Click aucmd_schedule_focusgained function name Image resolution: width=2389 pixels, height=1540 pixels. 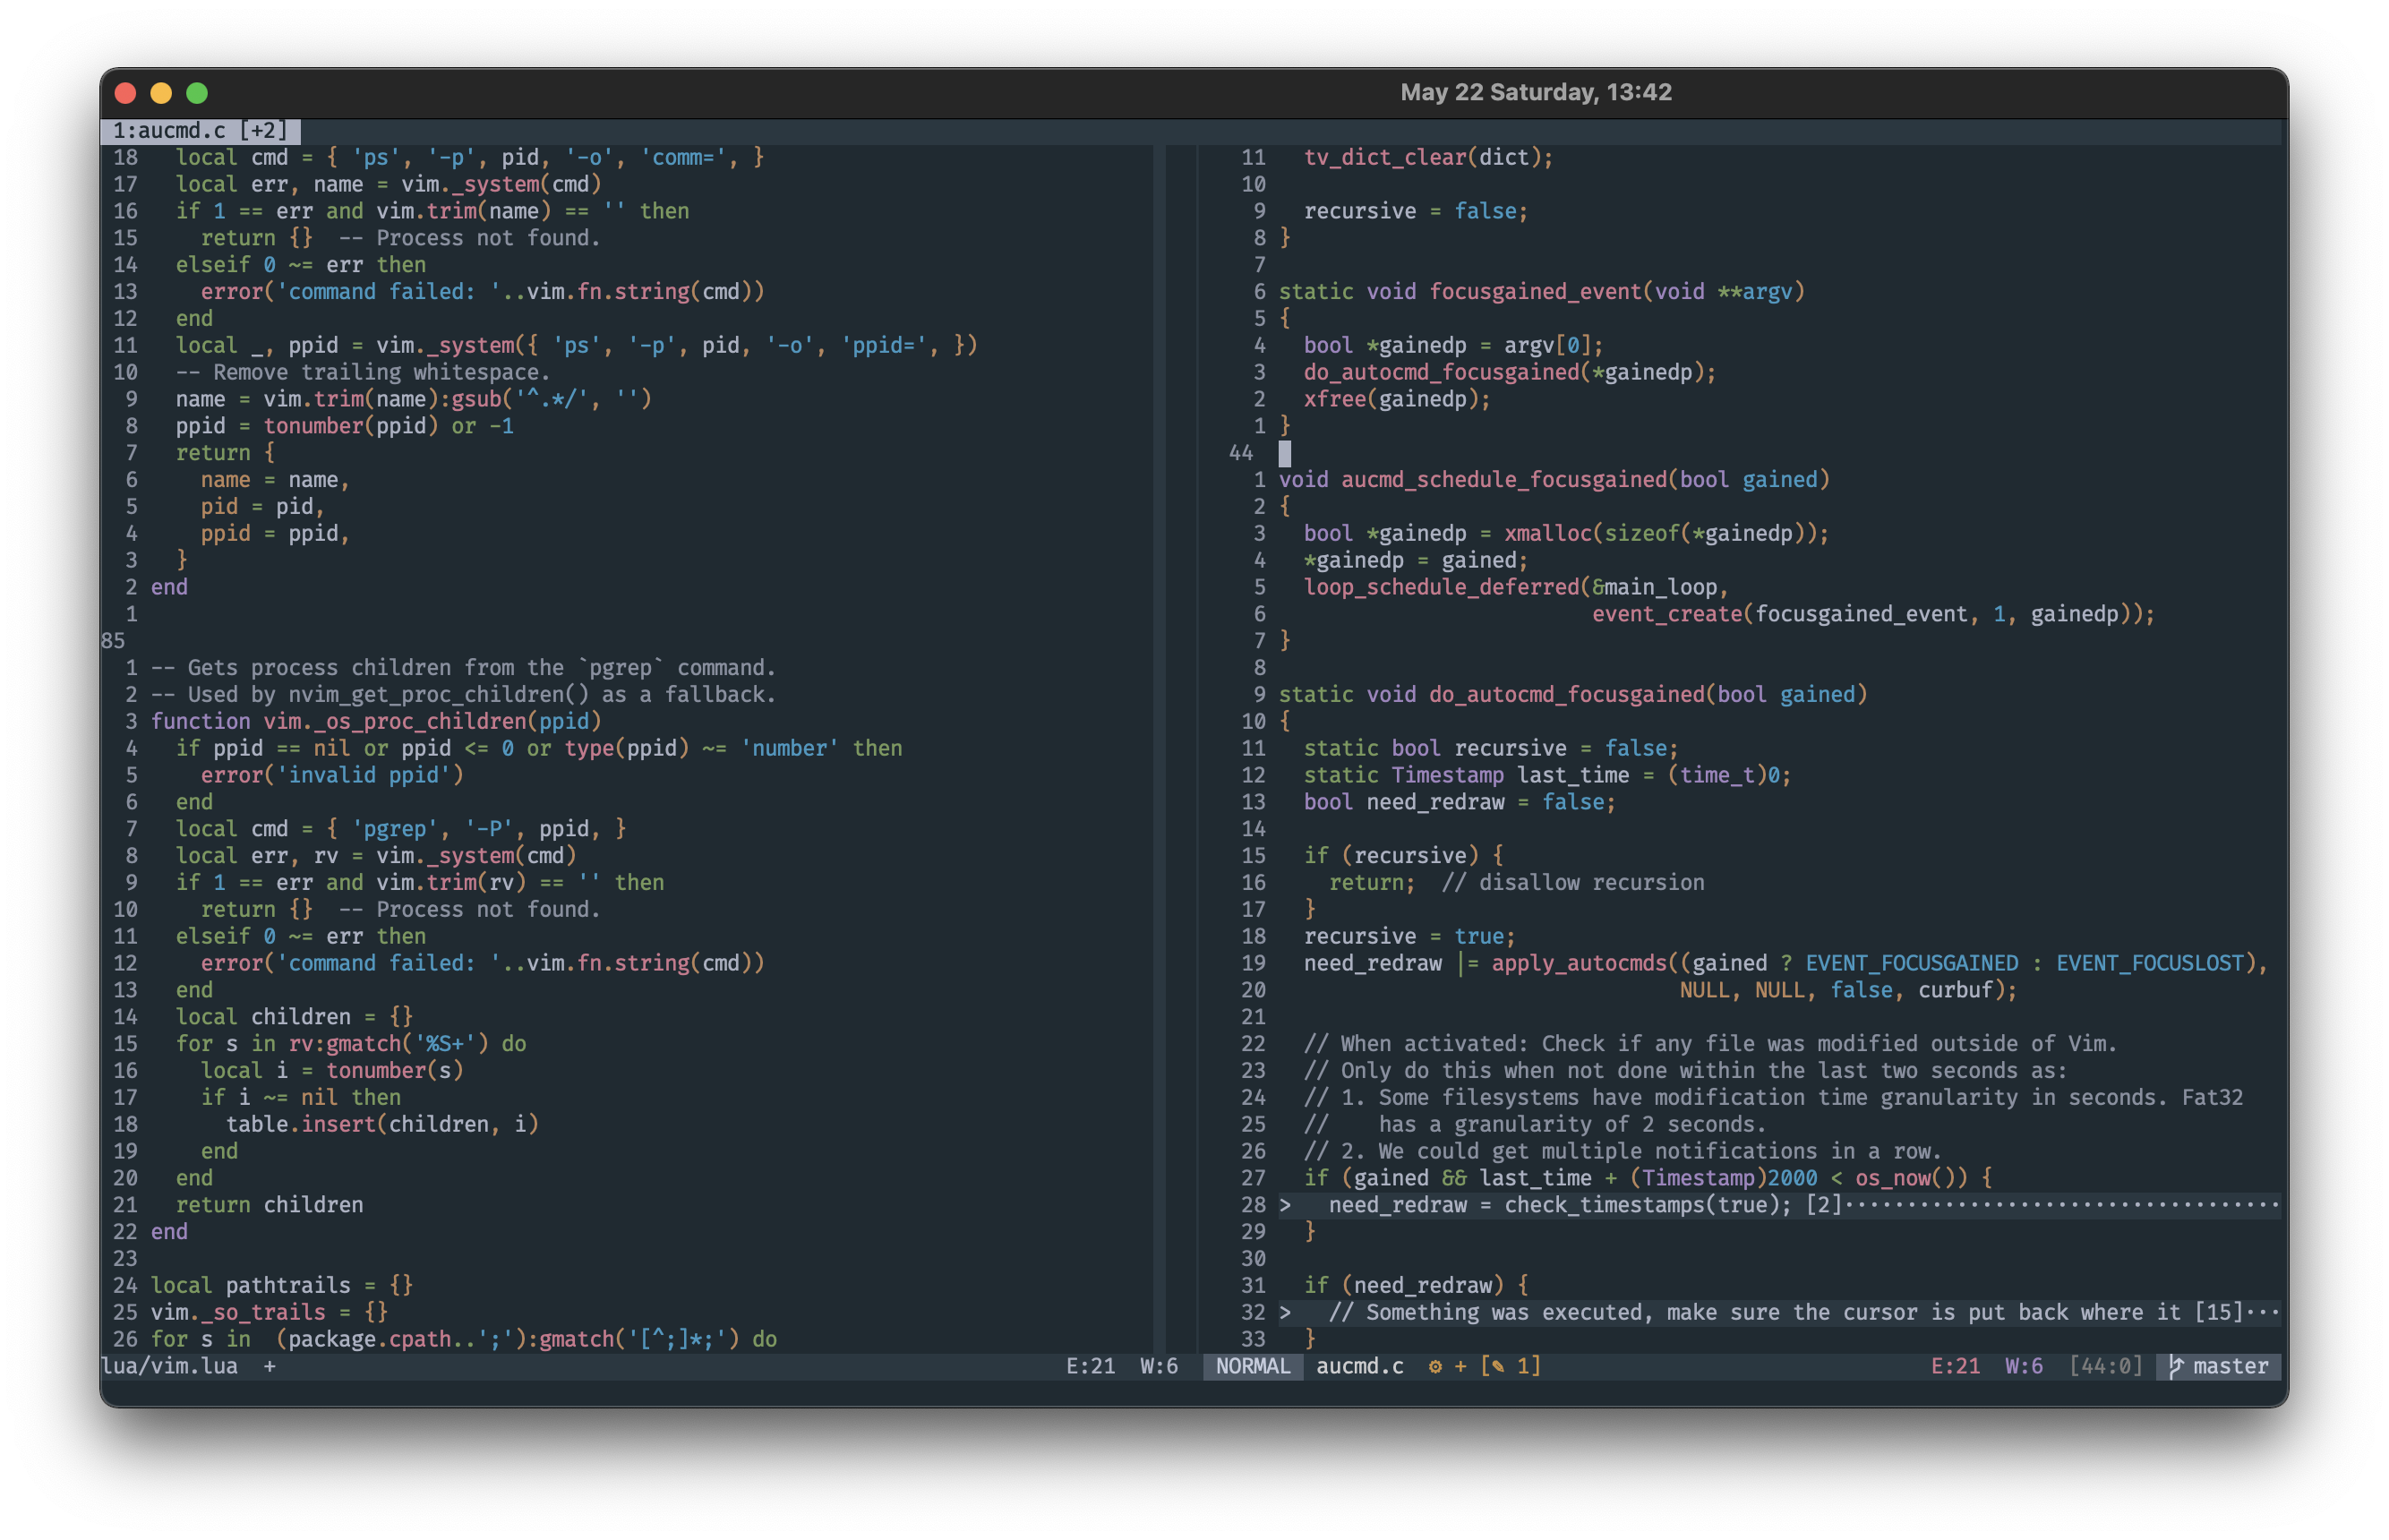tap(1504, 479)
